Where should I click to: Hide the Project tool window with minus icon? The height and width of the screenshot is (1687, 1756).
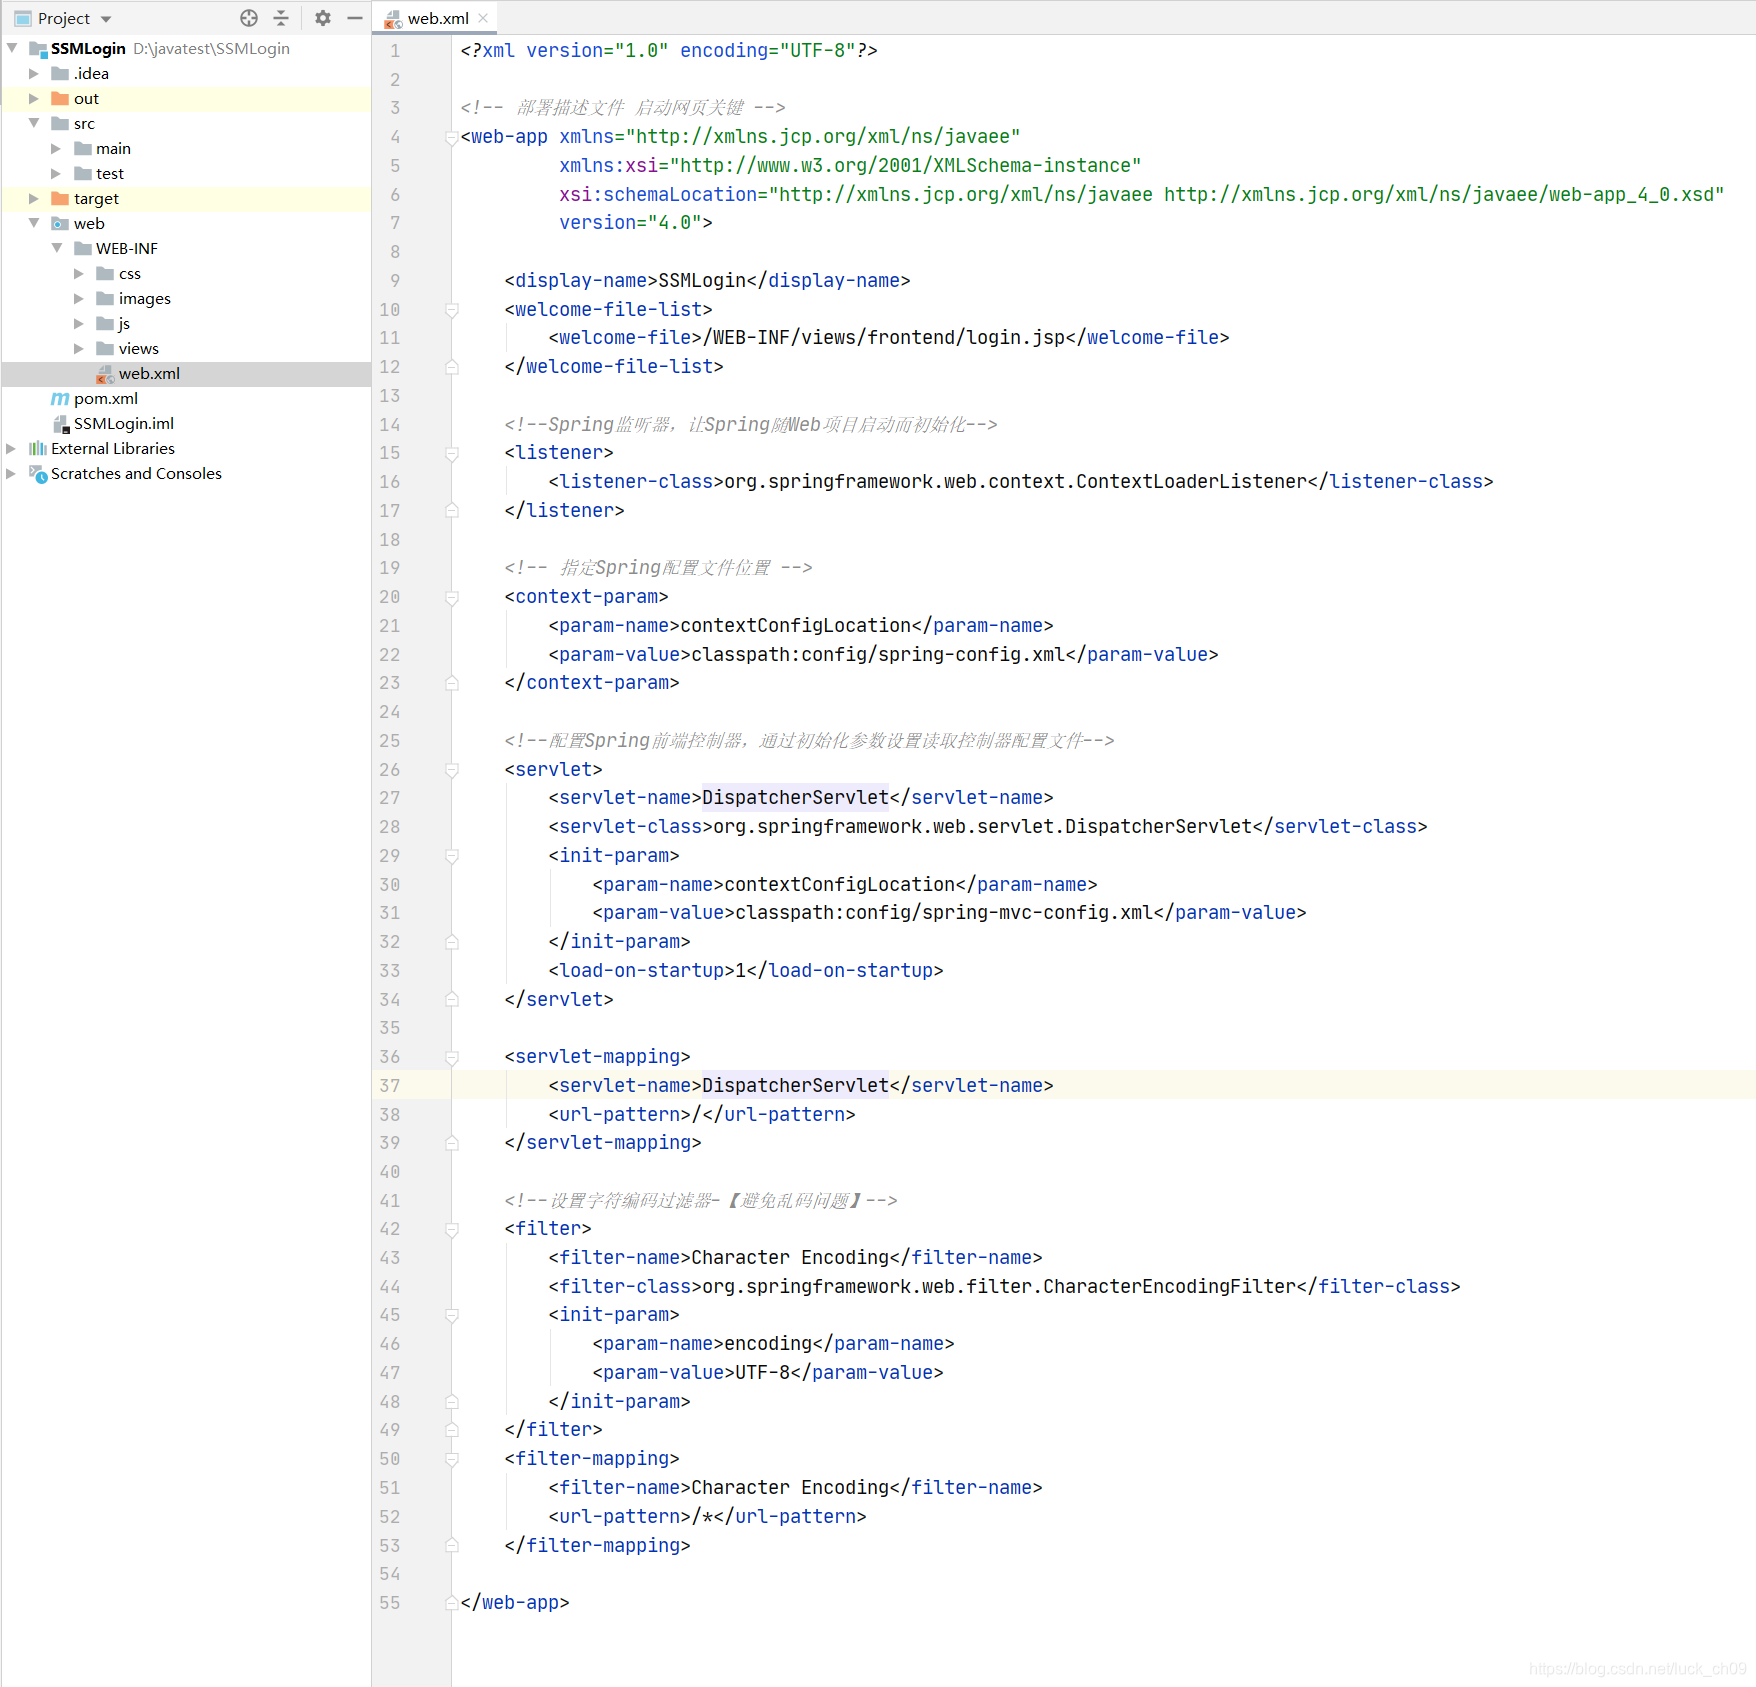(x=354, y=18)
